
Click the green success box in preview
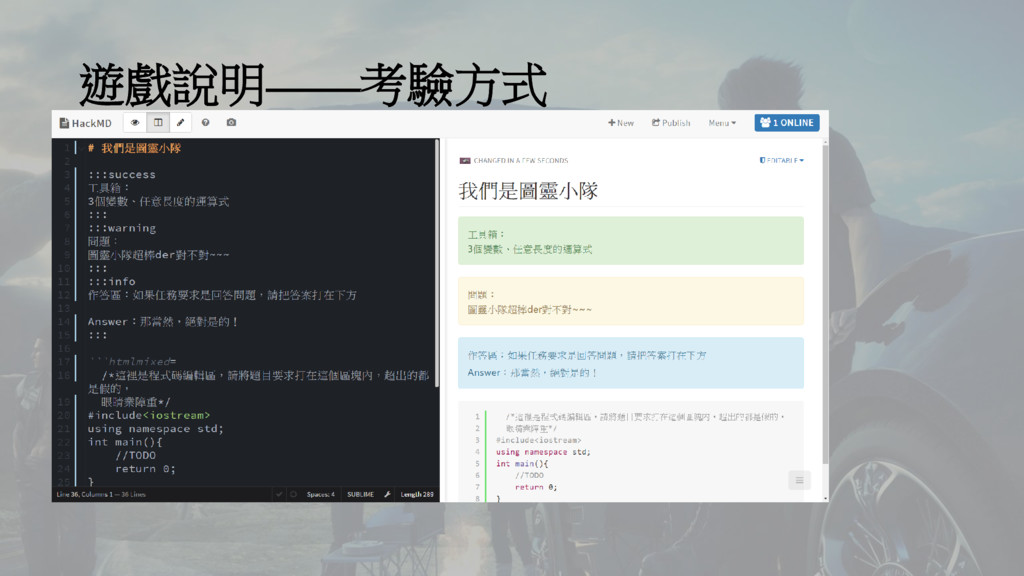tap(631, 241)
